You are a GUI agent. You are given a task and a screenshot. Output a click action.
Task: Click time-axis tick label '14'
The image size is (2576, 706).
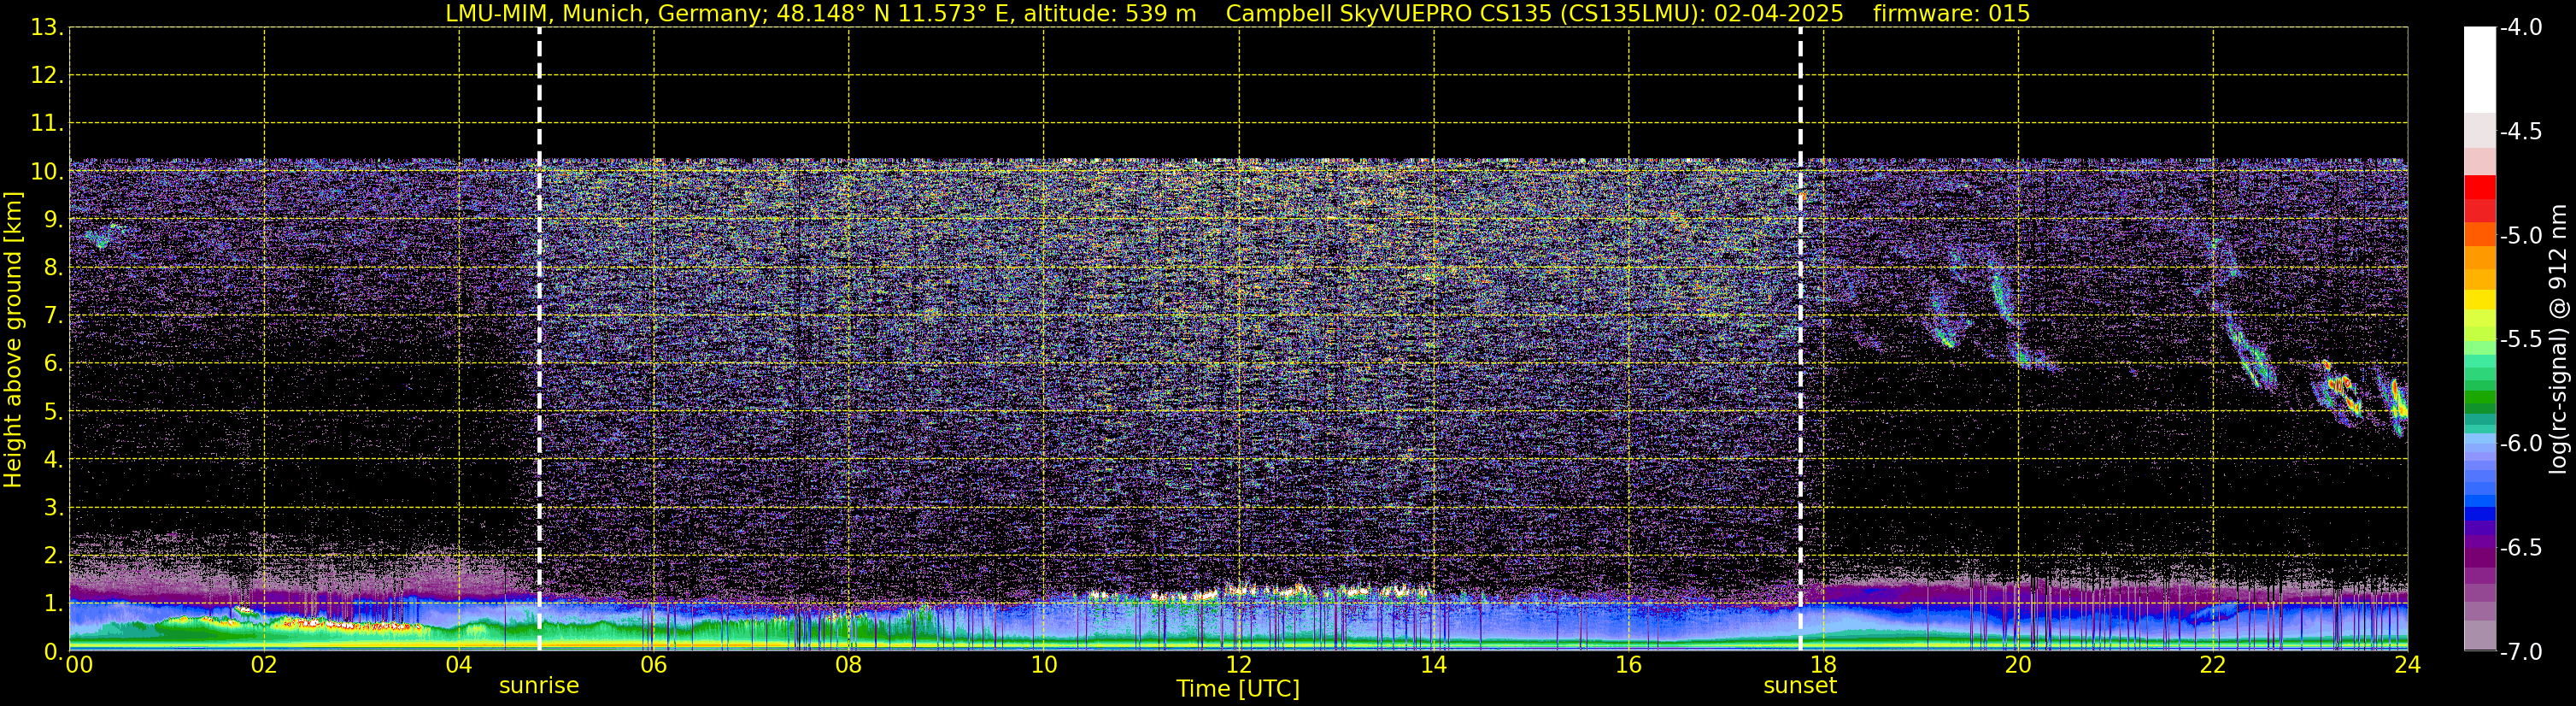point(1434,665)
